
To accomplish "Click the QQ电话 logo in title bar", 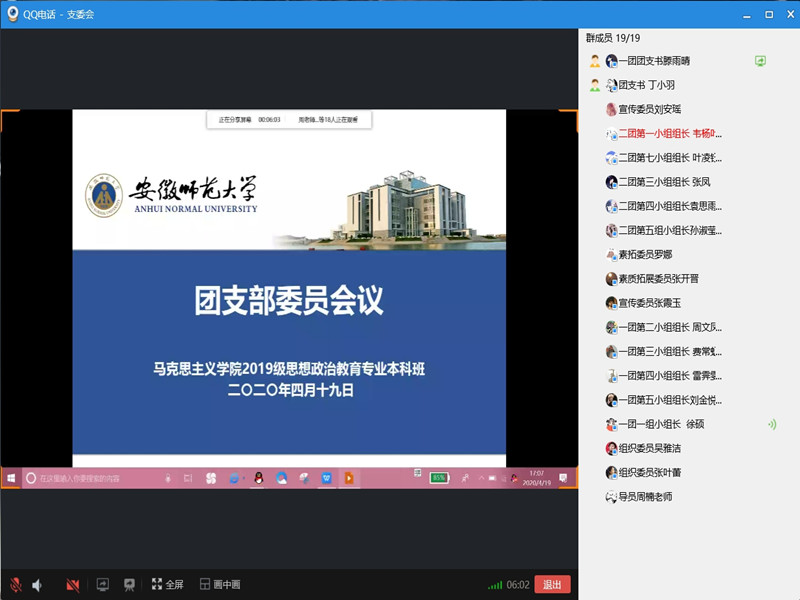I will pos(13,14).
